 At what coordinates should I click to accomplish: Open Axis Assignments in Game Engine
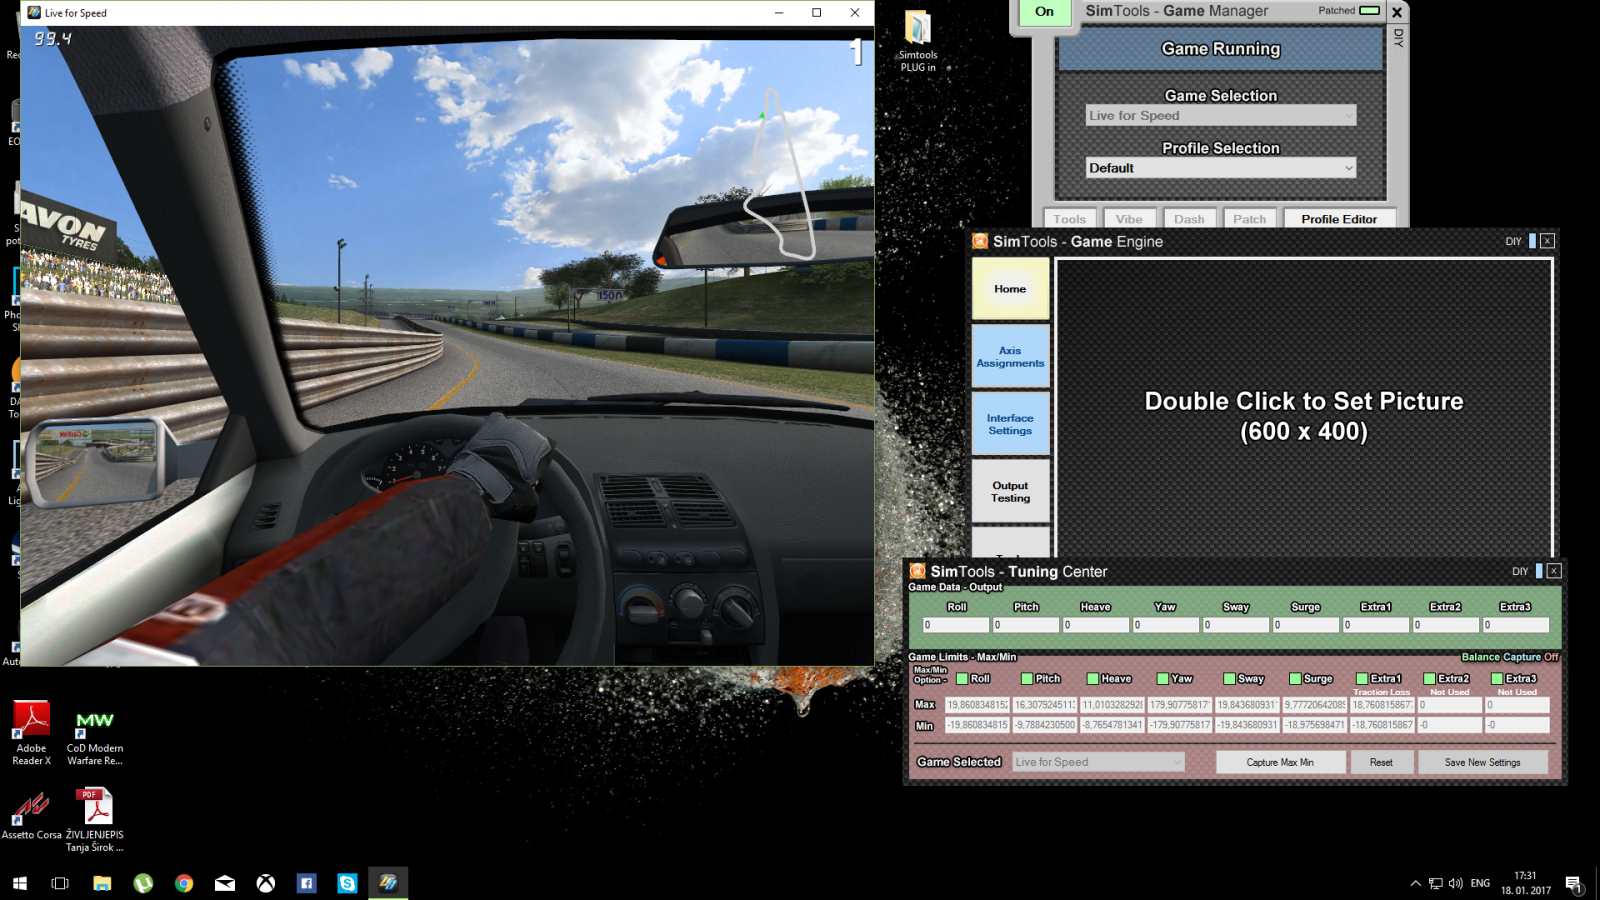point(1010,357)
